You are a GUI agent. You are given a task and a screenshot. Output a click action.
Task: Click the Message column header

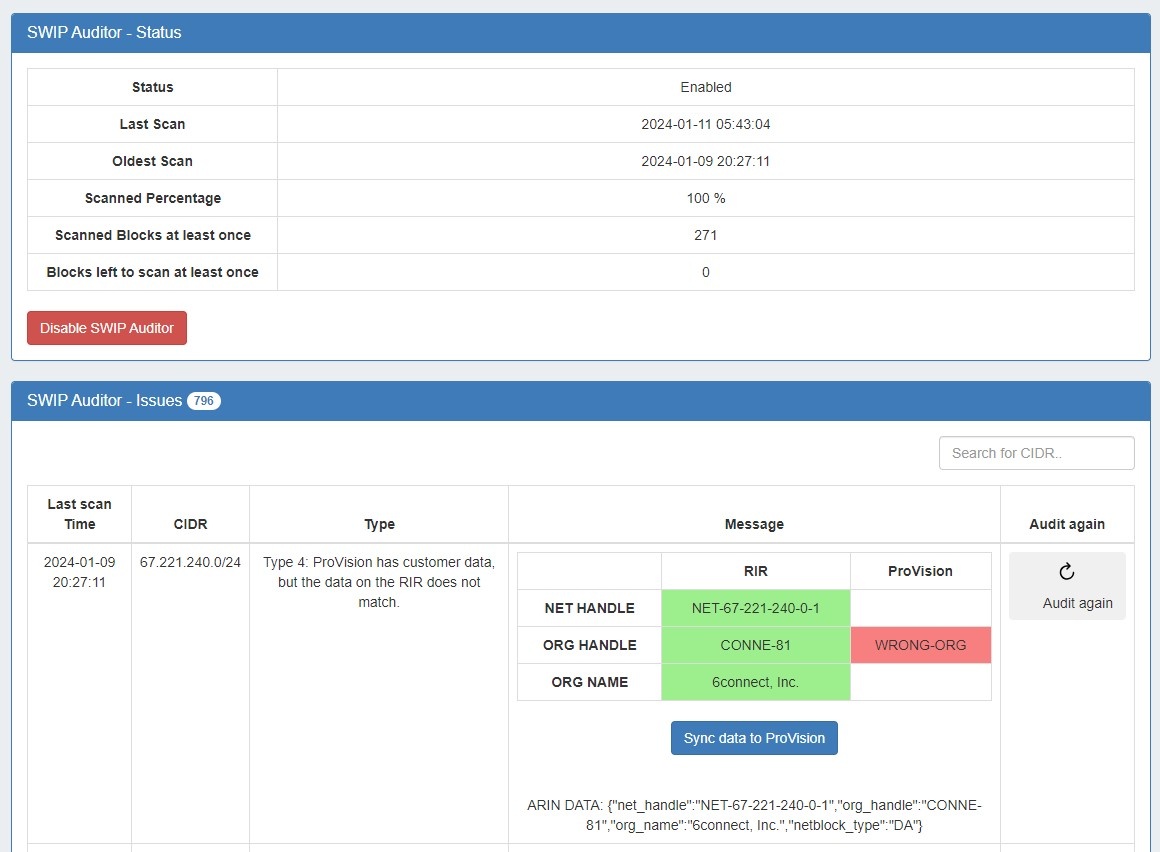(754, 524)
